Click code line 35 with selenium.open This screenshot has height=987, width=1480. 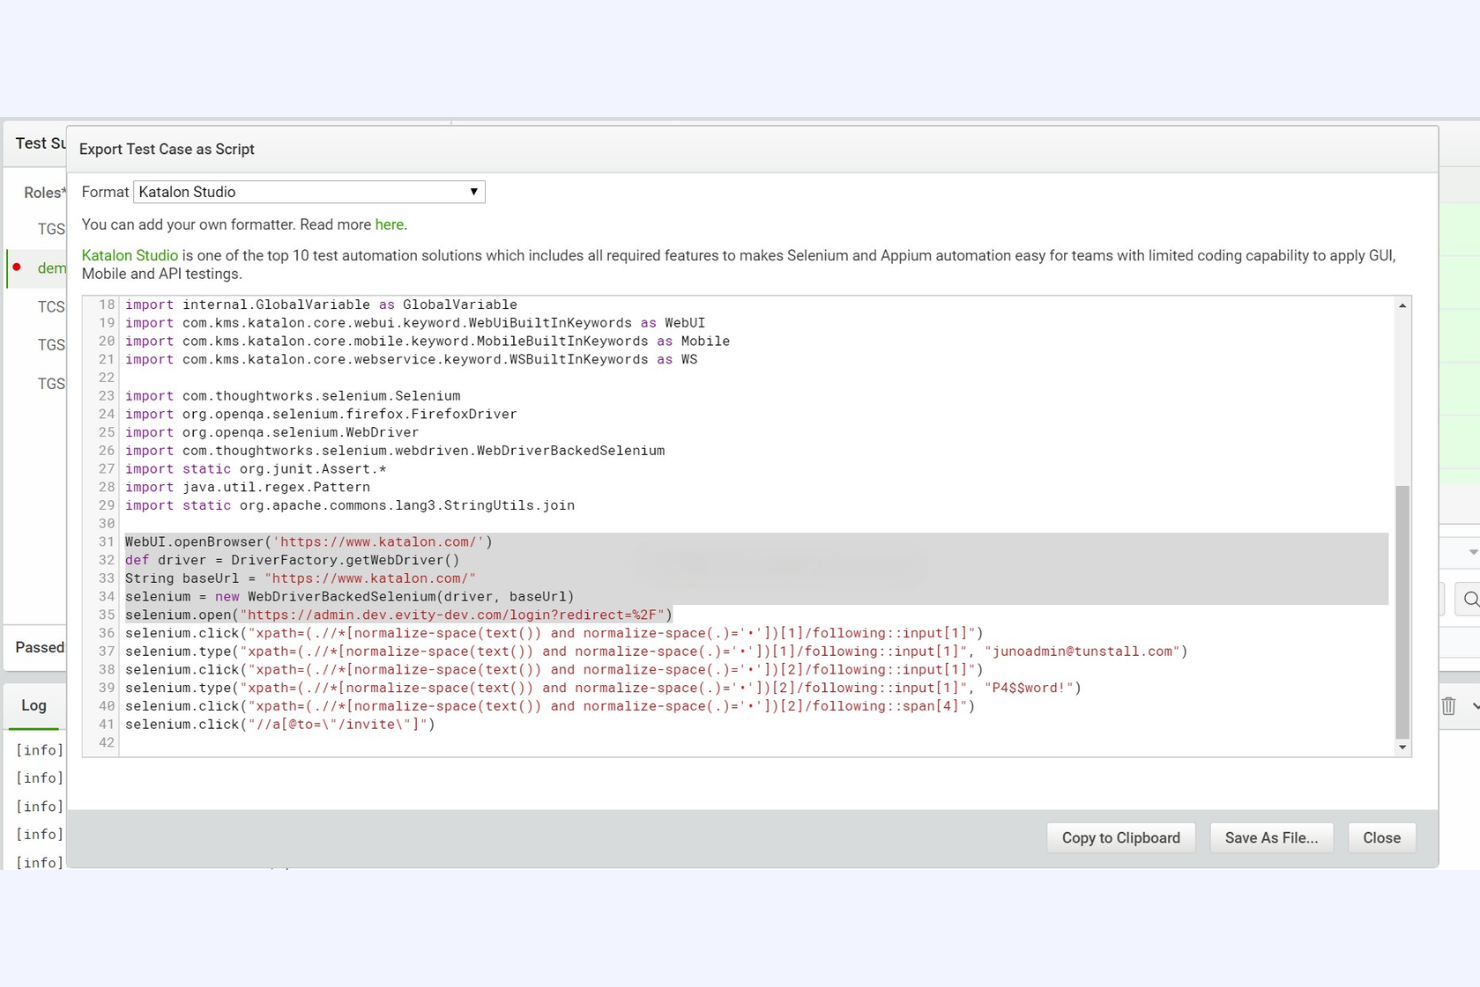[400, 615]
